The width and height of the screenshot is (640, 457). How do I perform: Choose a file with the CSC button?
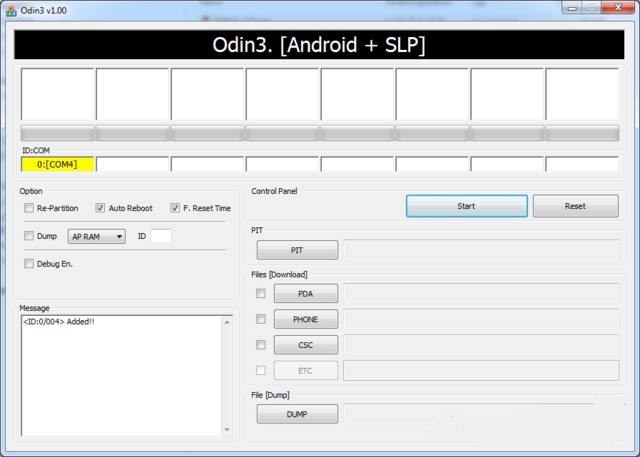coord(306,345)
